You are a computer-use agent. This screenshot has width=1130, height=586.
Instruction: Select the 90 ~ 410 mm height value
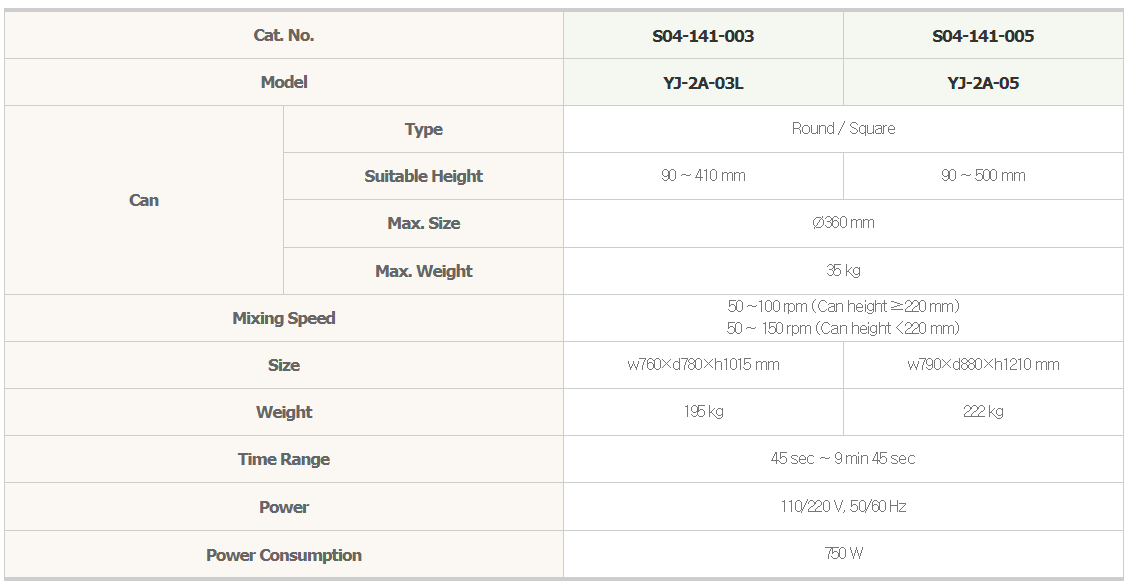coord(703,175)
